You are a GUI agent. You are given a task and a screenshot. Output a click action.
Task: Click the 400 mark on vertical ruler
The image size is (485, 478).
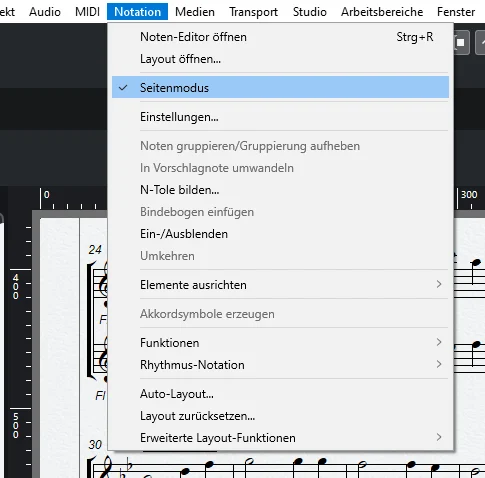point(16,287)
